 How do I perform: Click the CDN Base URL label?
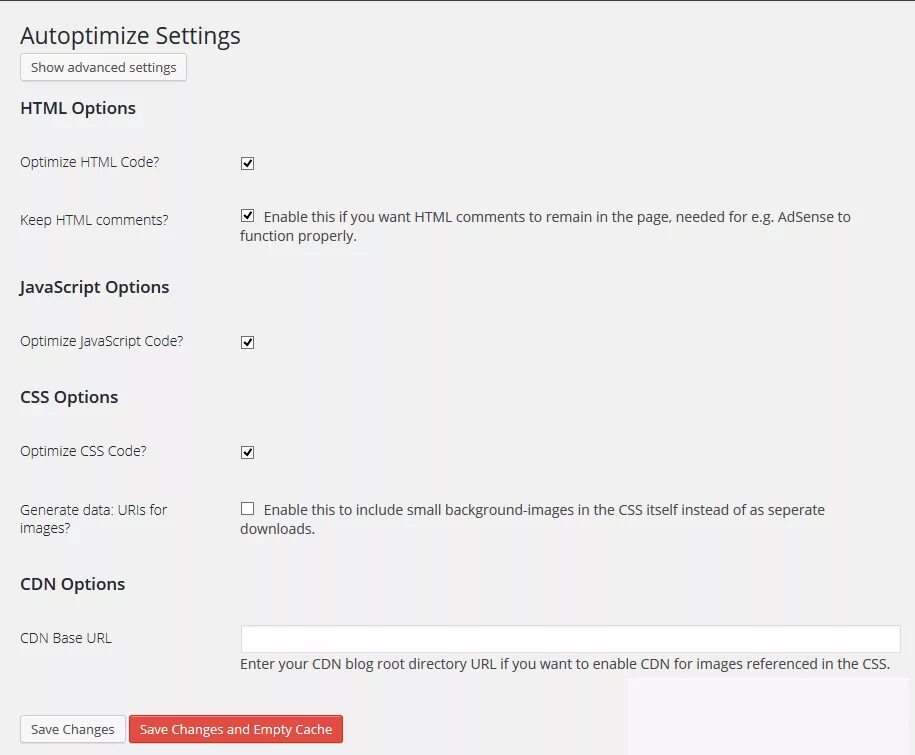[66, 638]
